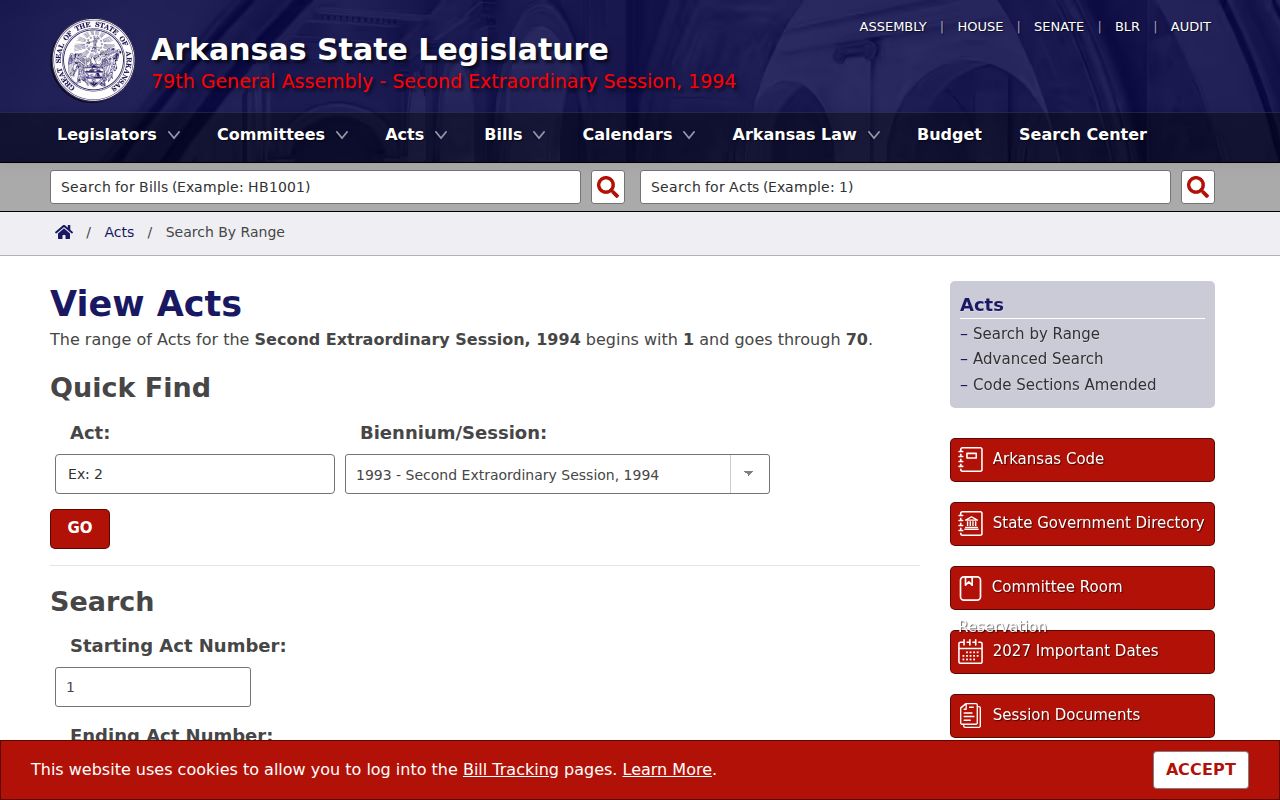Image resolution: width=1280 pixels, height=800 pixels.
Task: Open the Budget menu item
Action: [949, 134]
